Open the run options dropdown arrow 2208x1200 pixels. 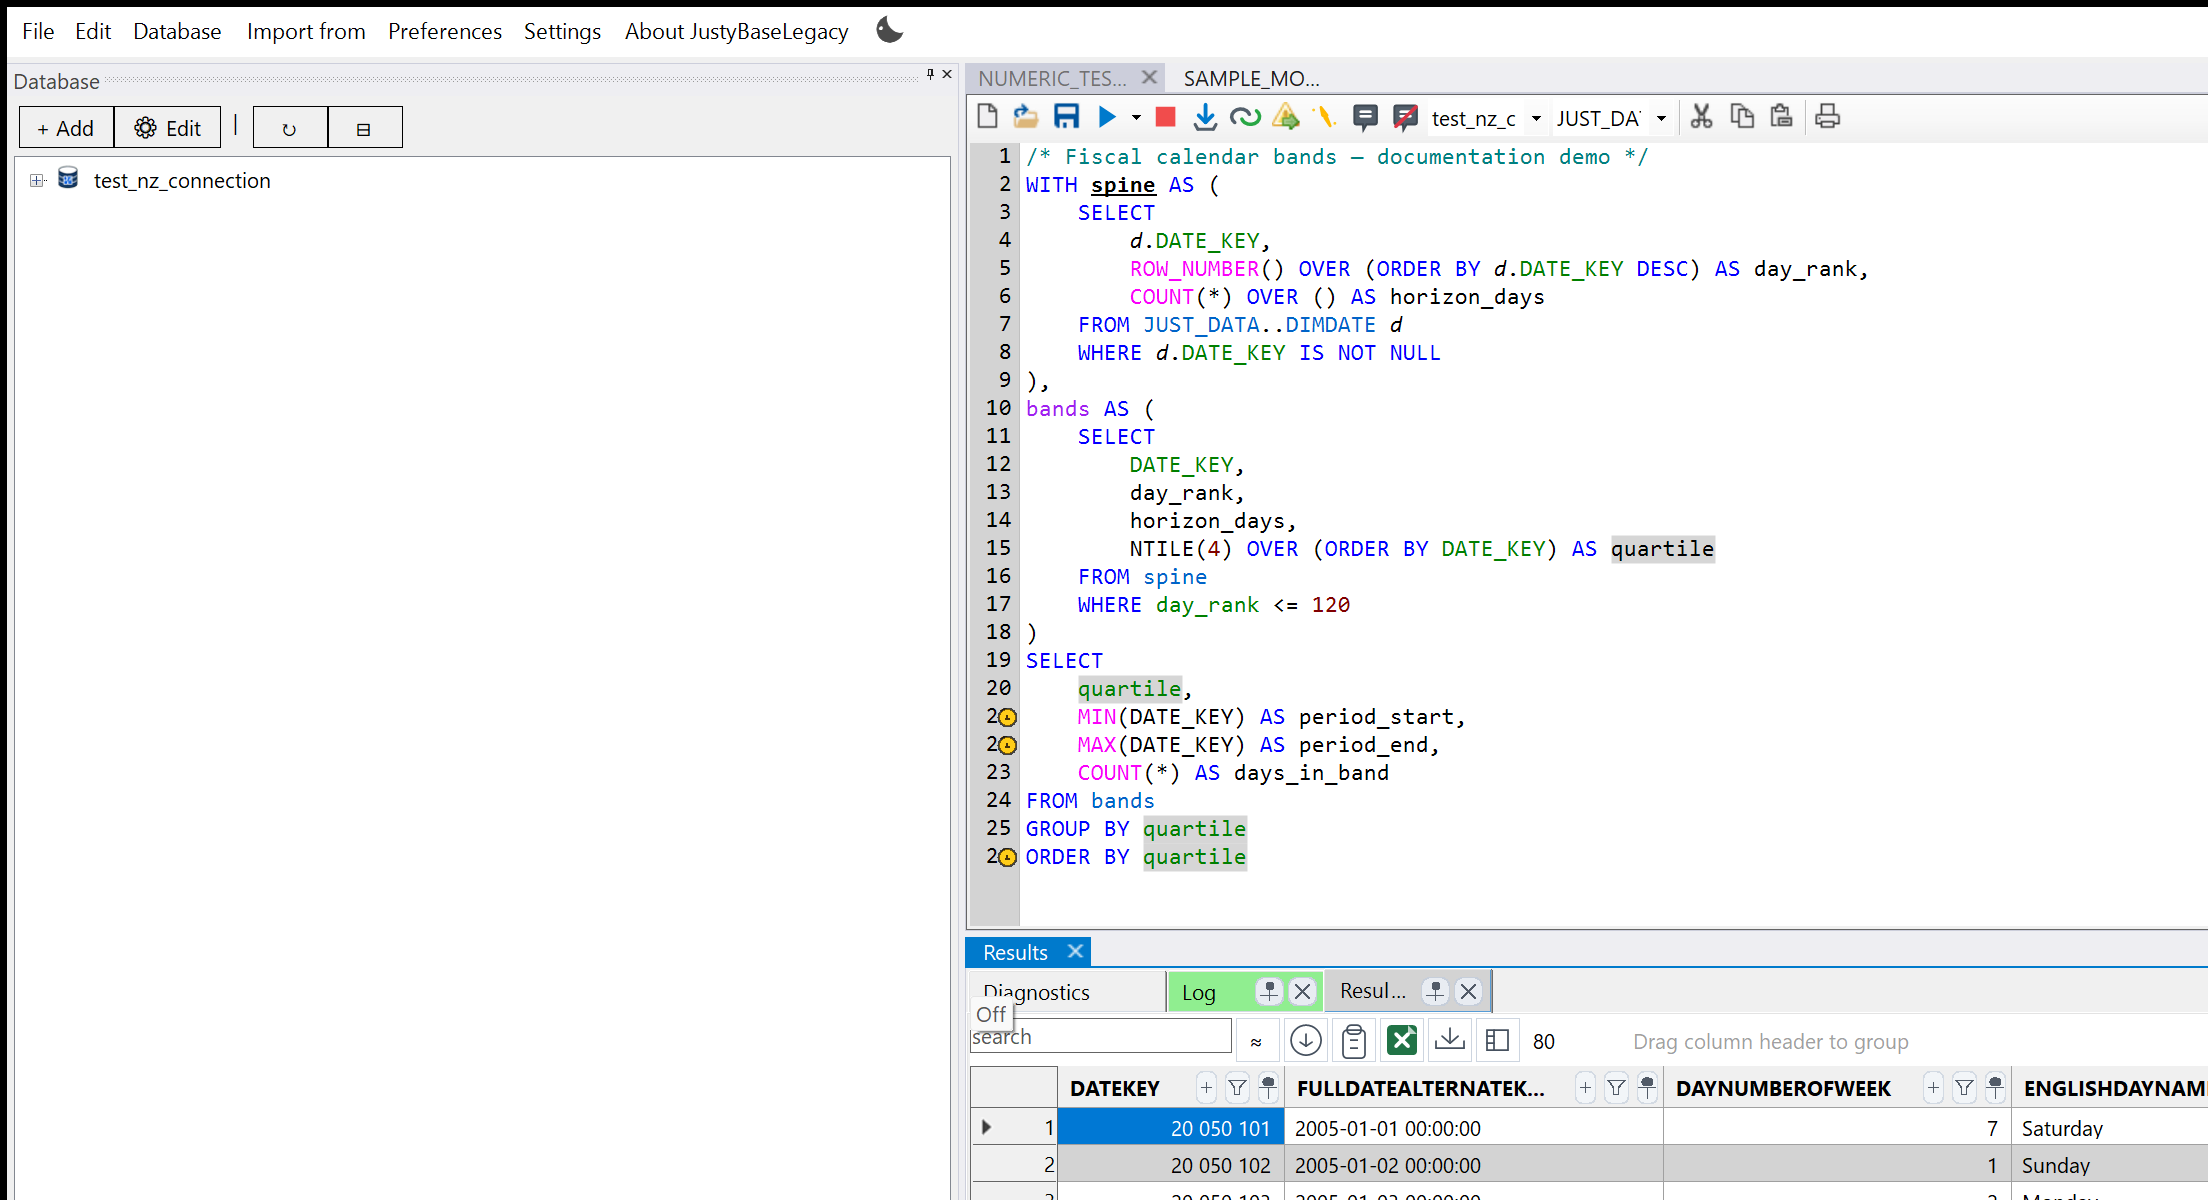(x=1136, y=118)
